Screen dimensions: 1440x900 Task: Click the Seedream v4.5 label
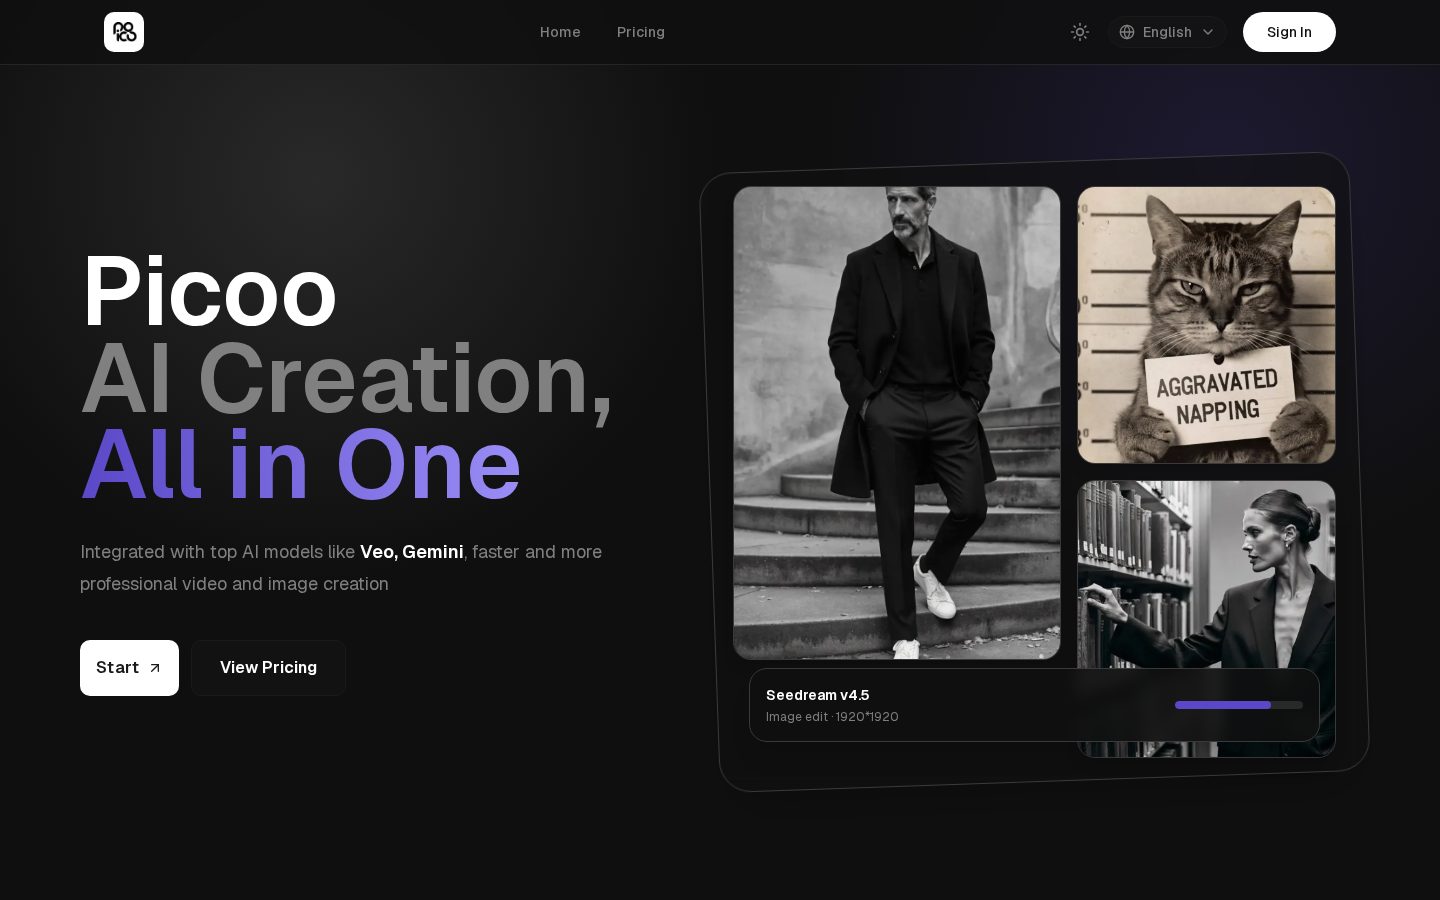(817, 695)
